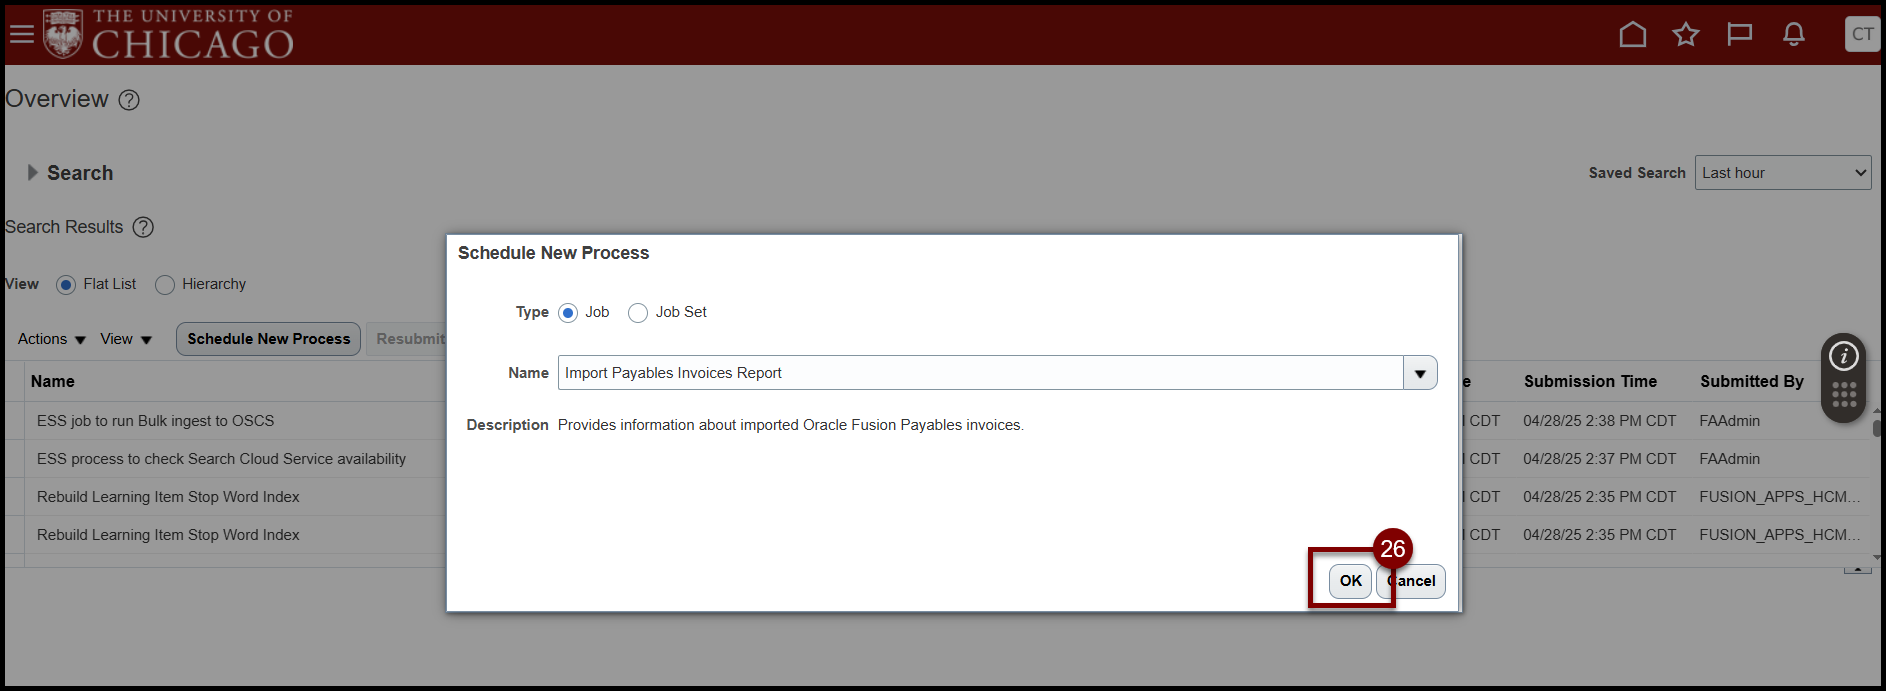Open Favorites star icon

pos(1686,35)
